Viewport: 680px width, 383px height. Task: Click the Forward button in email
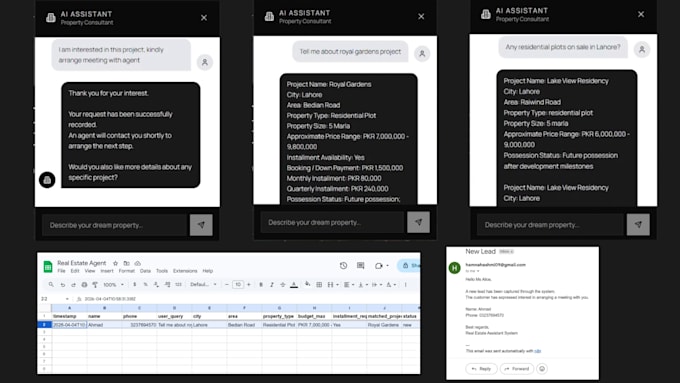[x=517, y=369]
